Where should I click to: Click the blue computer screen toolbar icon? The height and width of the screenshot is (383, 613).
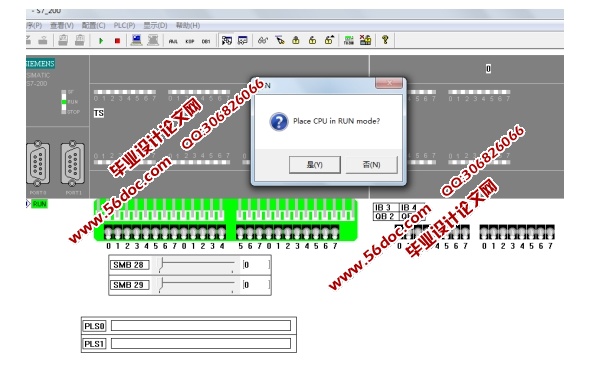136,40
